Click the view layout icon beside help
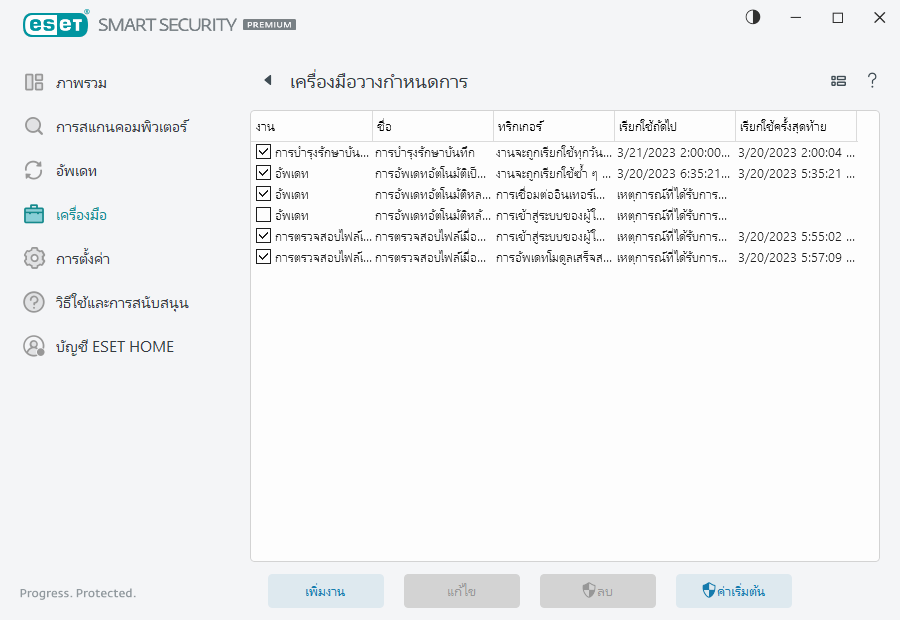900x620 pixels. coord(838,81)
